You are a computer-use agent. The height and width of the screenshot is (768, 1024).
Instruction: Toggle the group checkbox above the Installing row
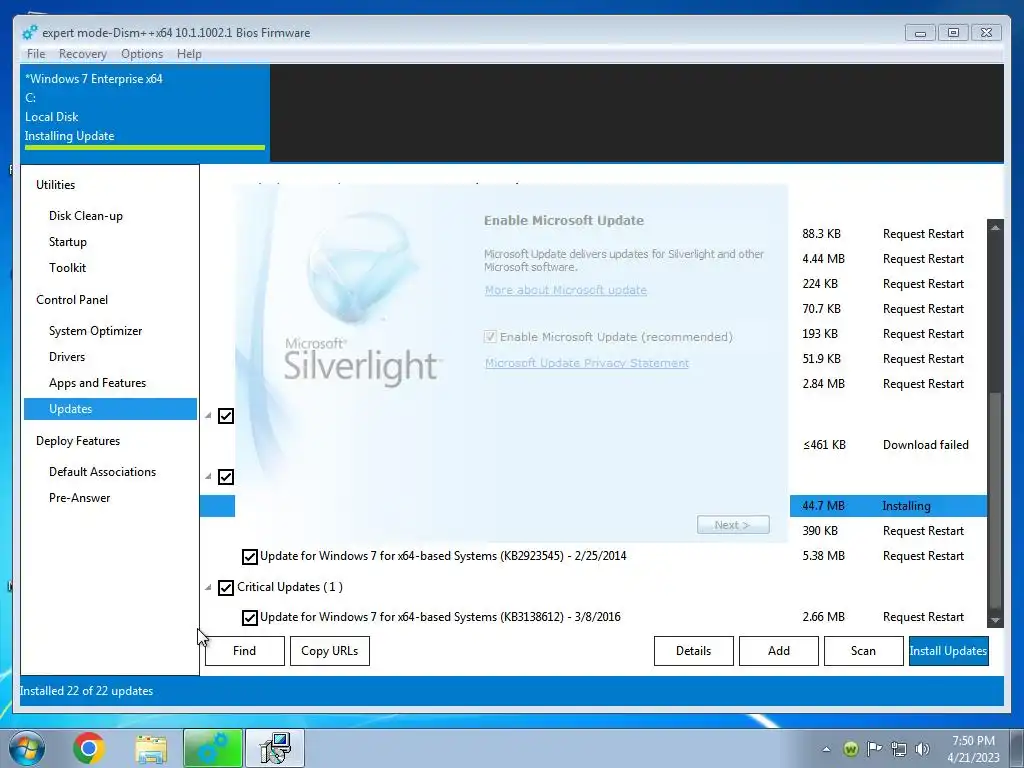[x=226, y=477]
